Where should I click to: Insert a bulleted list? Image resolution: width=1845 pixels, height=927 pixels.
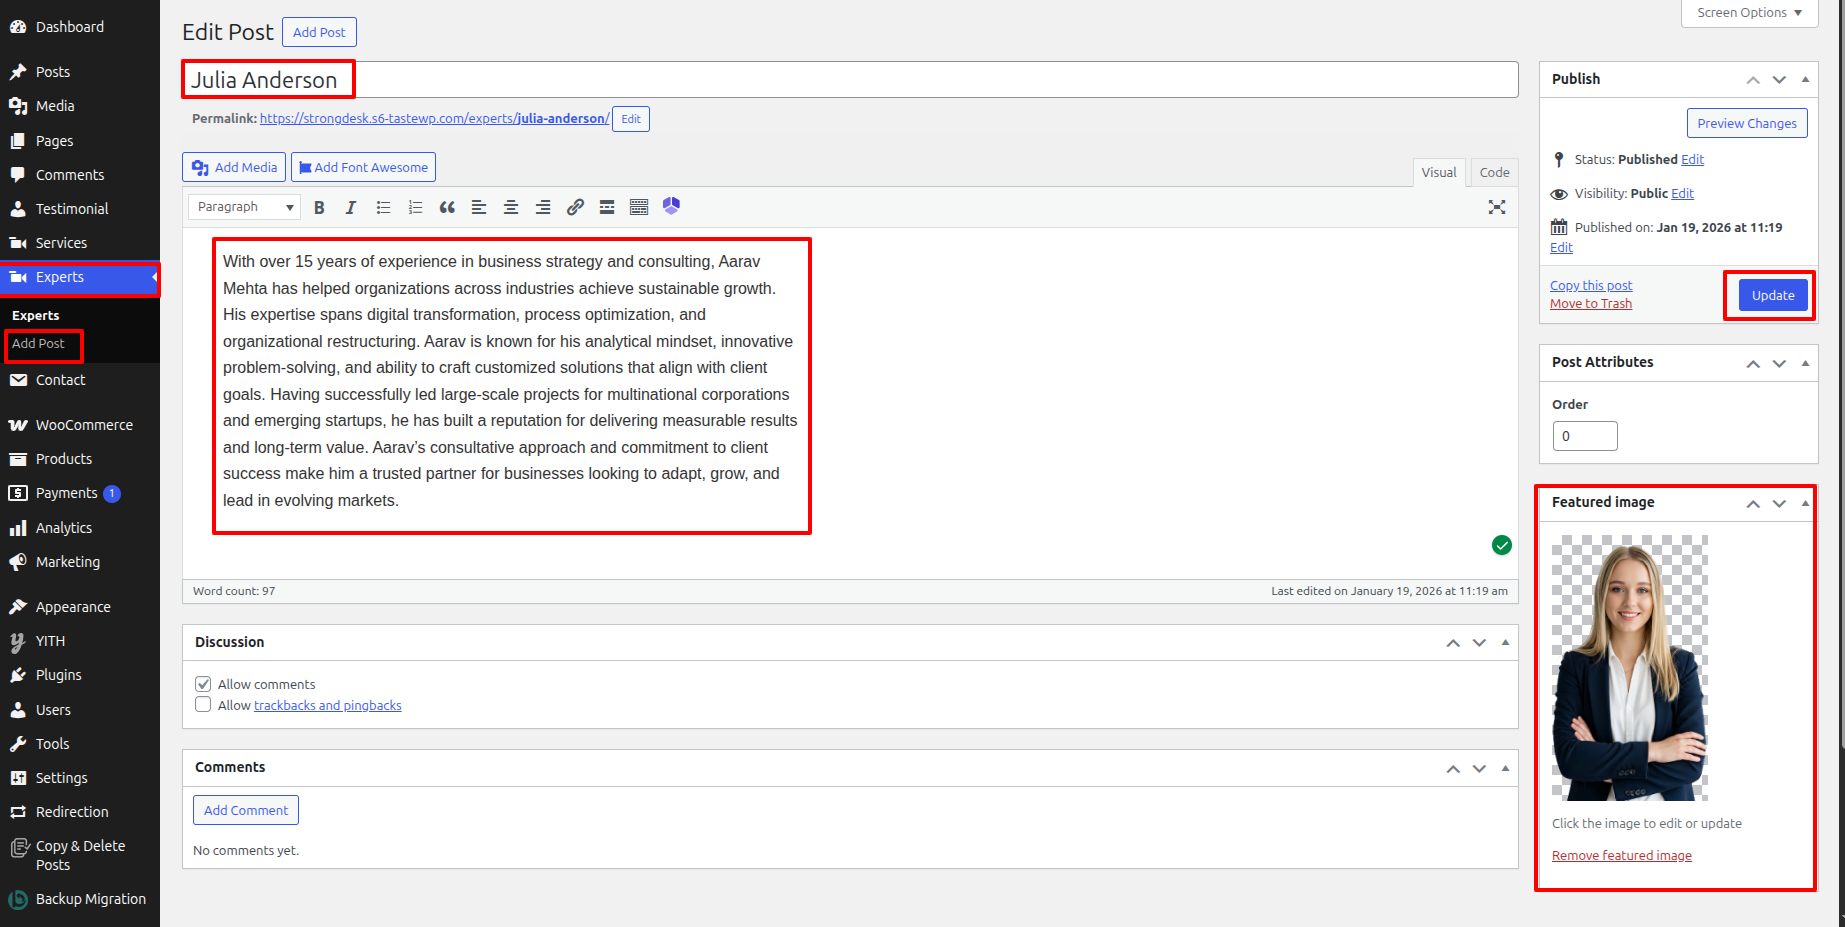click(383, 207)
